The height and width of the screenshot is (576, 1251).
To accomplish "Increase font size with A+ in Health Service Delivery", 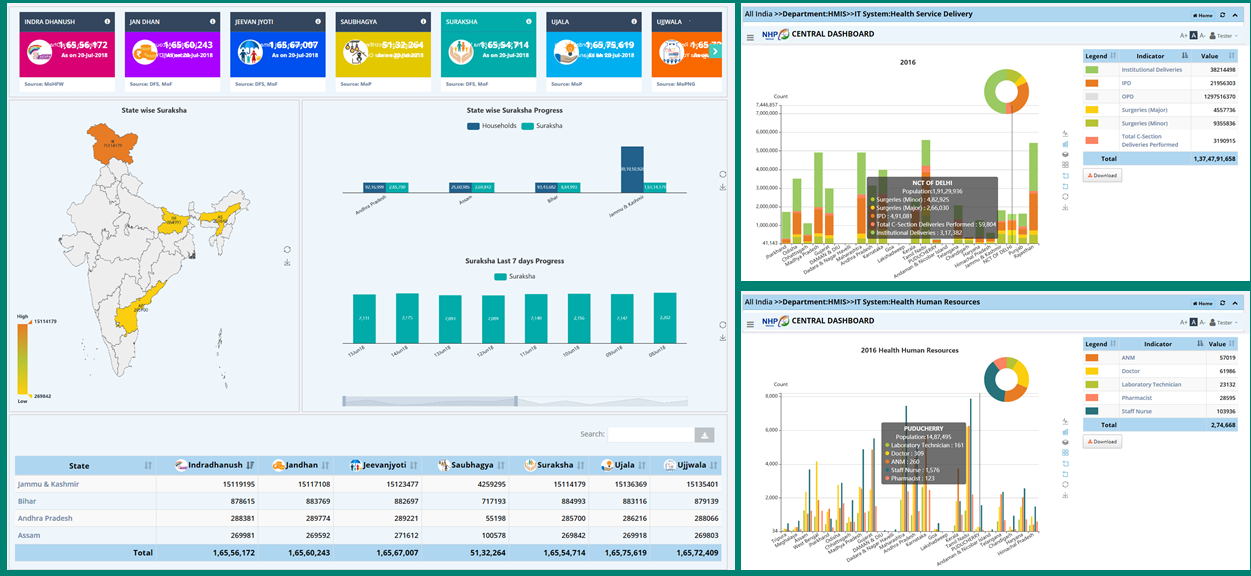I will (x=1184, y=36).
